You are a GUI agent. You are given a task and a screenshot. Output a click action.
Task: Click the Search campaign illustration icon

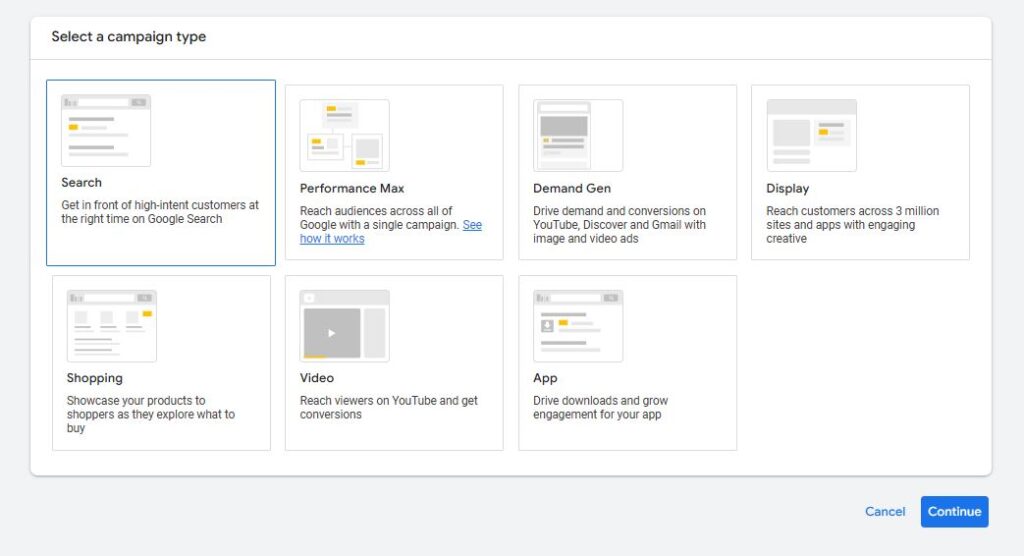(105, 130)
